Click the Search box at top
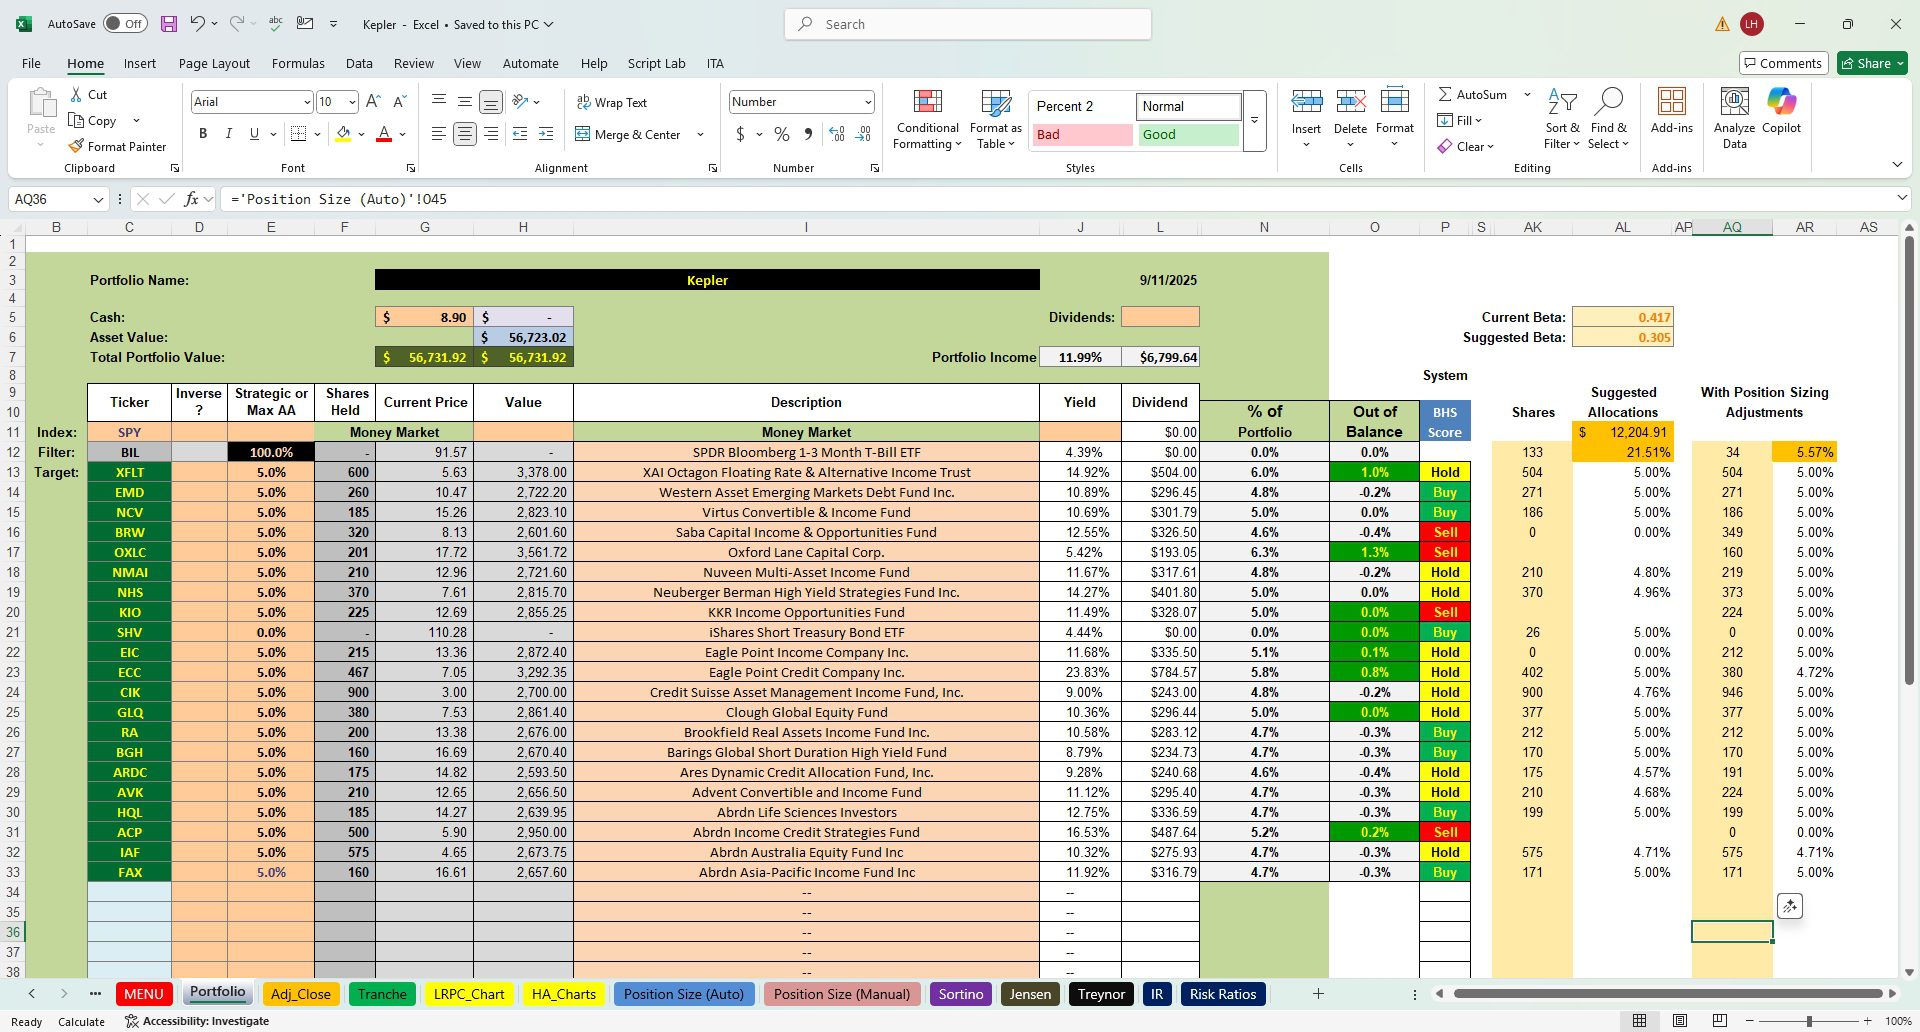Image resolution: width=1920 pixels, height=1032 pixels. point(966,23)
